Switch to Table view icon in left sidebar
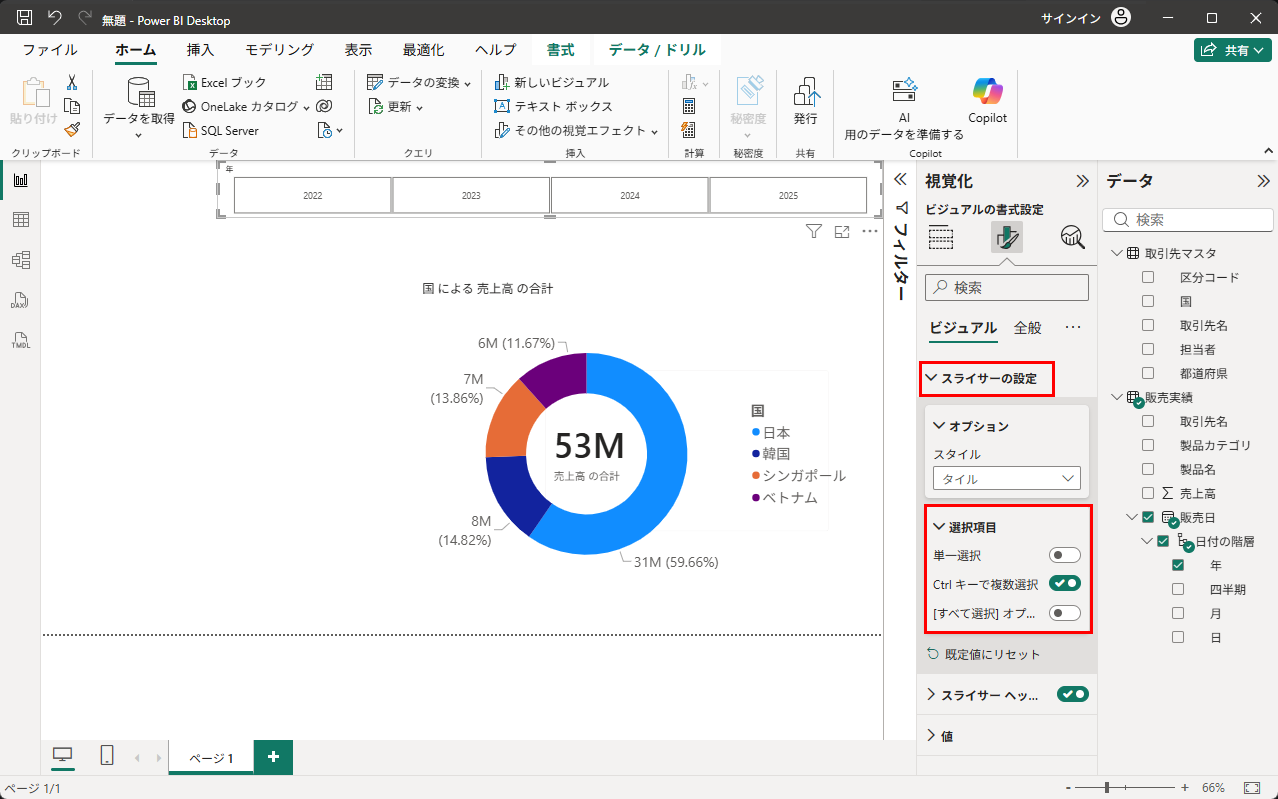Screen dimensions: 1278x799 click(21, 220)
